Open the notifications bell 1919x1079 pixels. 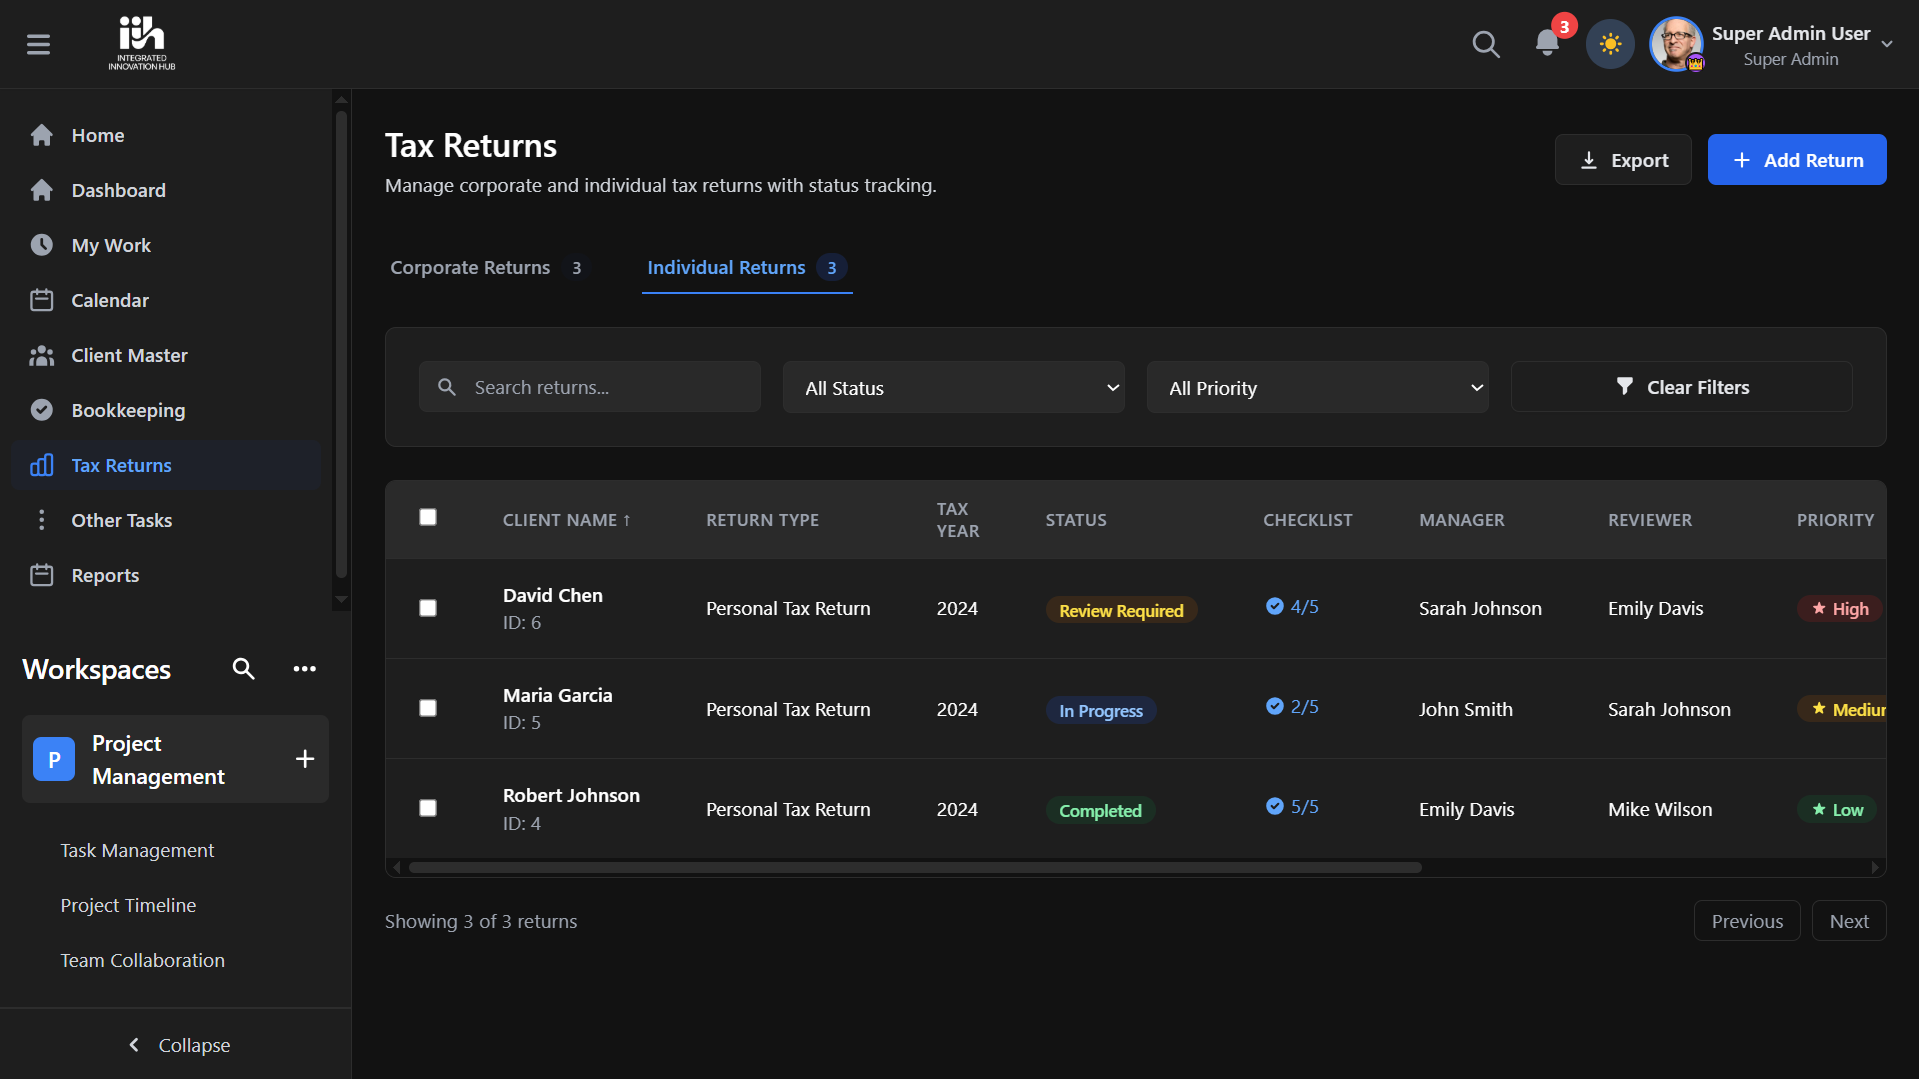pyautogui.click(x=1546, y=43)
